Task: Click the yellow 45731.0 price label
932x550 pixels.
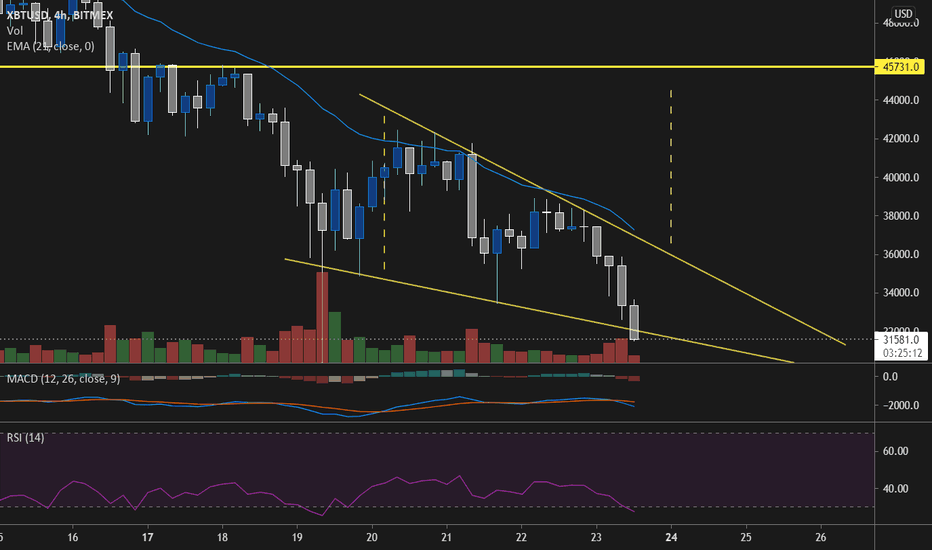Action: [900, 67]
